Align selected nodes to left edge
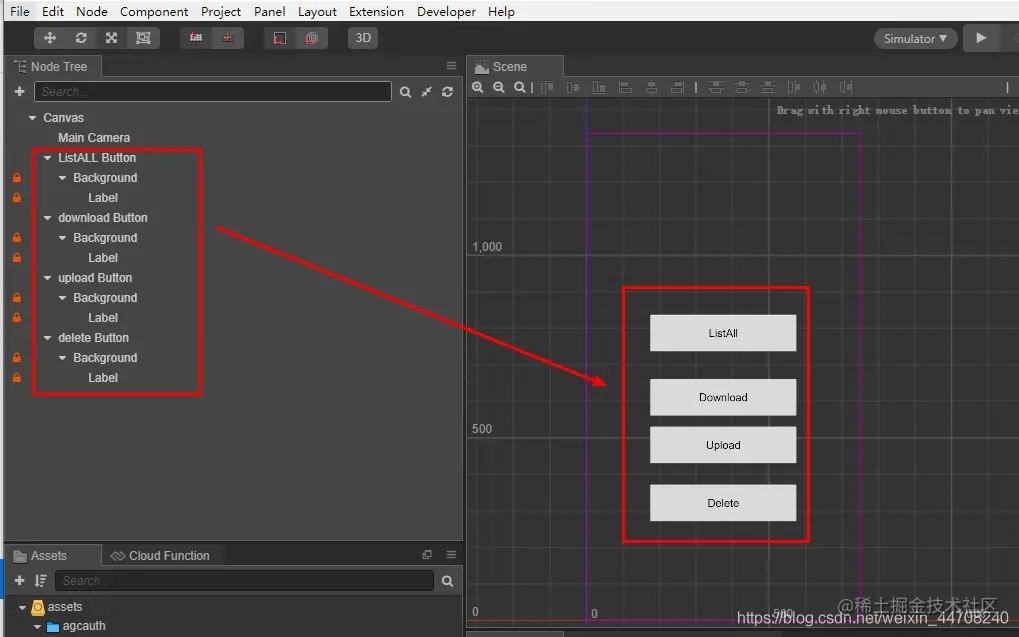 [625, 87]
